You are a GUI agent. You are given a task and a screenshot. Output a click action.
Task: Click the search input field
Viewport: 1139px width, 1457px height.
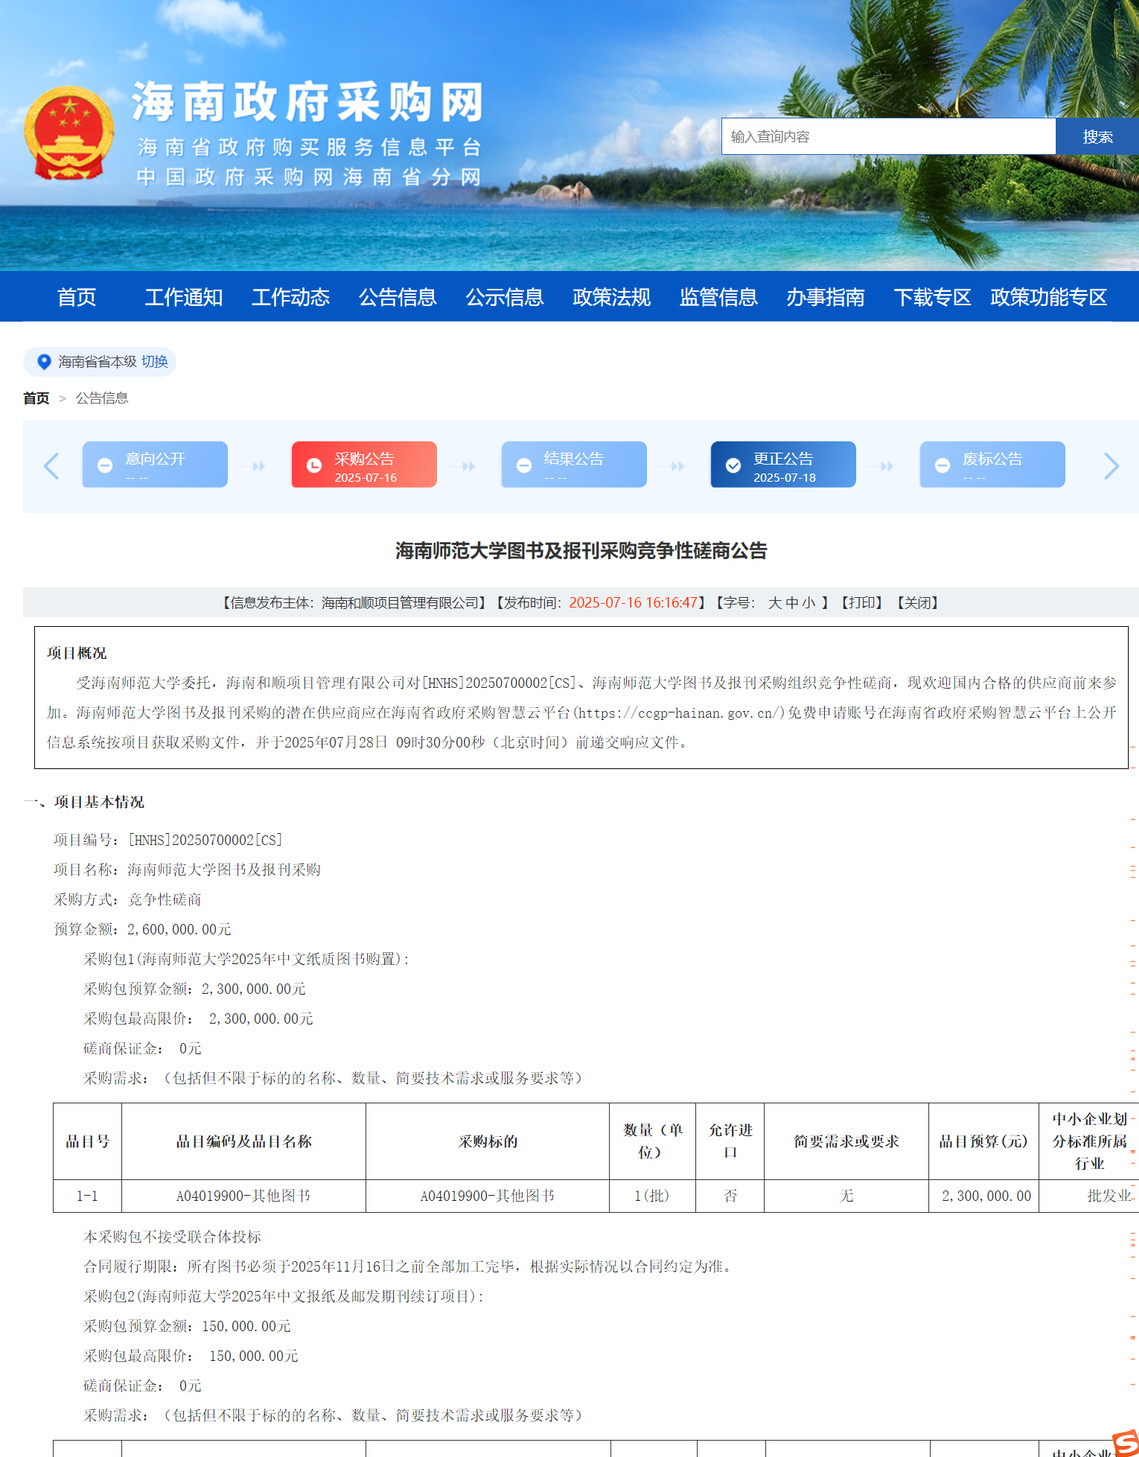tap(887, 137)
